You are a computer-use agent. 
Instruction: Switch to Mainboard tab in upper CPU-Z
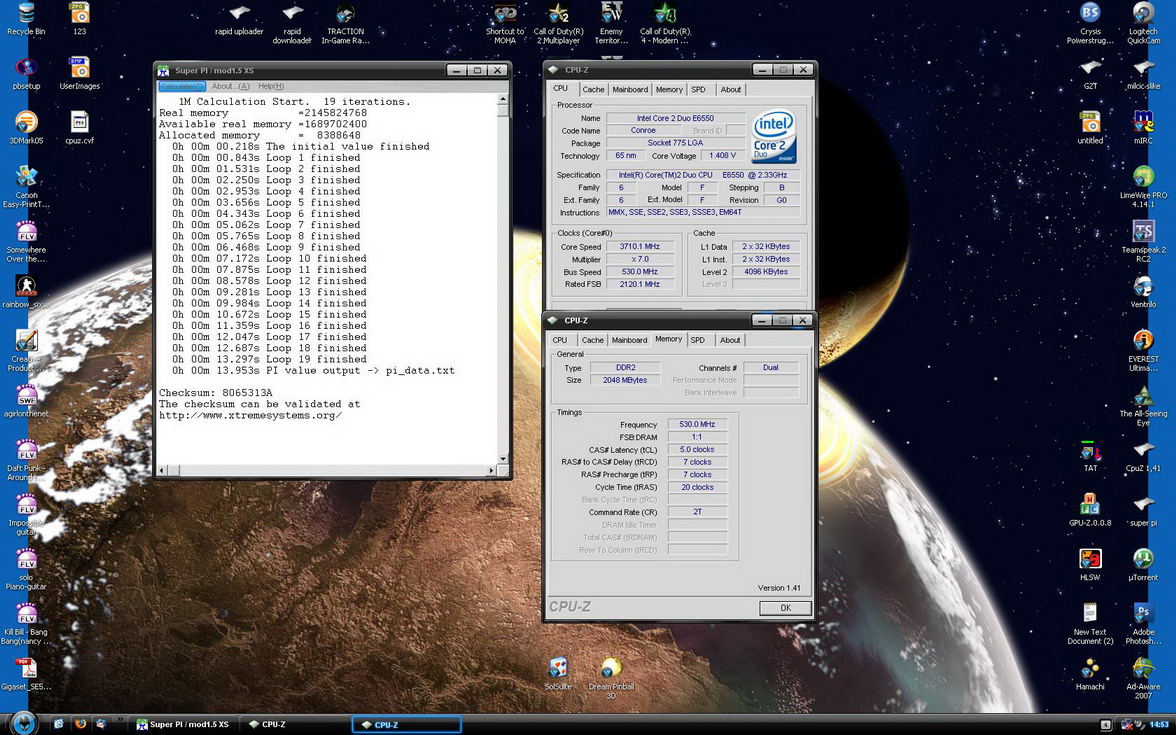pos(630,89)
